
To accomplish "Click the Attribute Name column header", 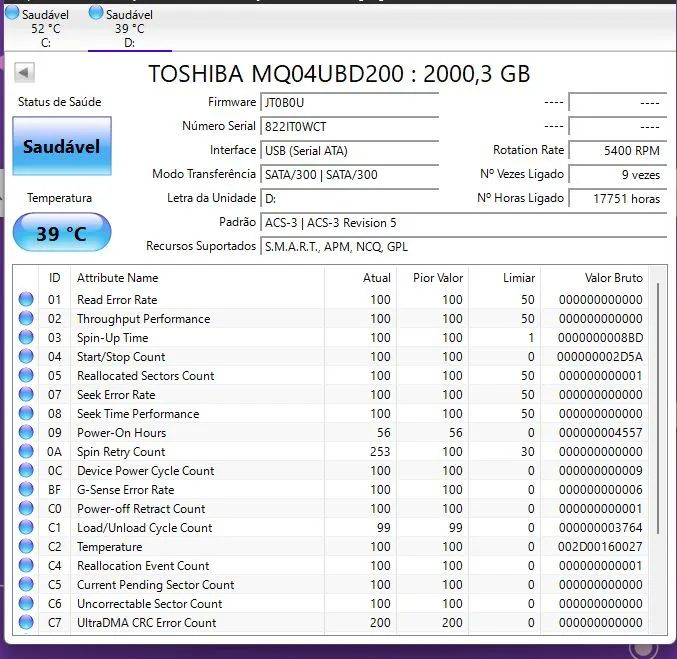I will pos(197,278).
